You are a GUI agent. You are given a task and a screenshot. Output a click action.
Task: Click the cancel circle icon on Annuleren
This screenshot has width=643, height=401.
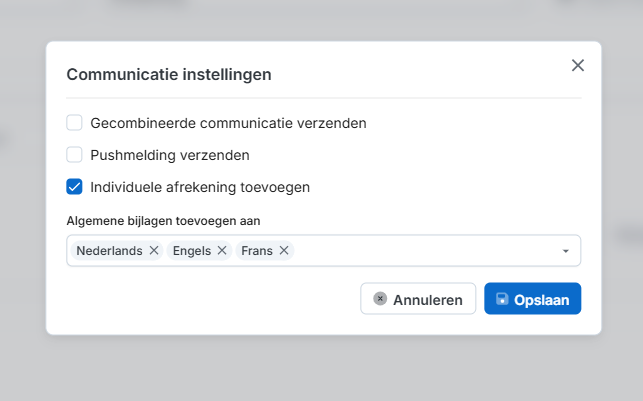[x=380, y=299]
